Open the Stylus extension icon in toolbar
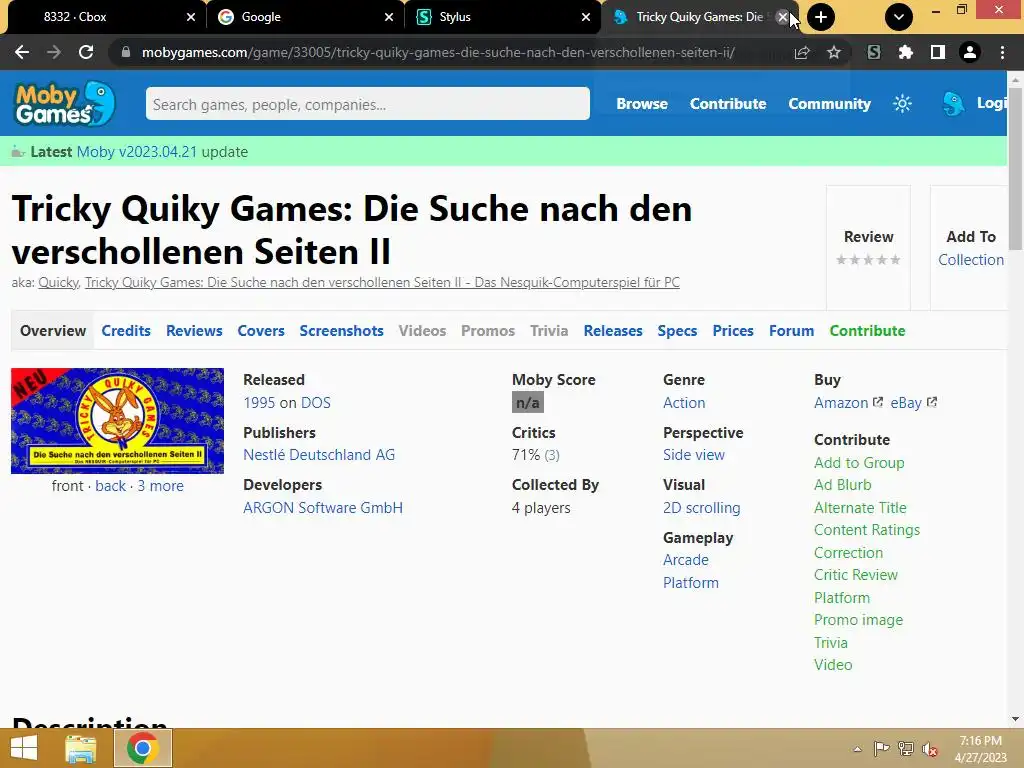This screenshot has height=768, width=1024. (x=874, y=52)
